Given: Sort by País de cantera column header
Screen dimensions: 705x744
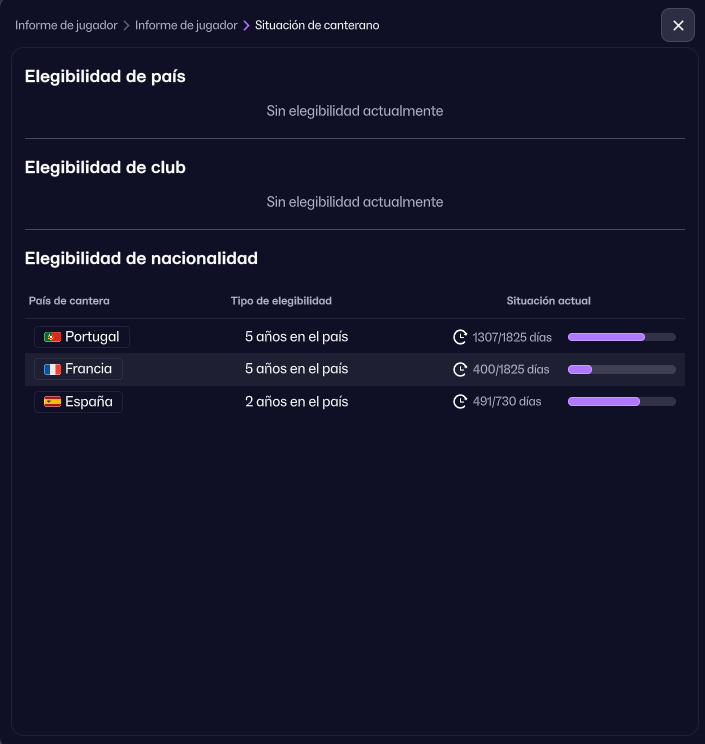Looking at the screenshot, I should click(69, 301).
